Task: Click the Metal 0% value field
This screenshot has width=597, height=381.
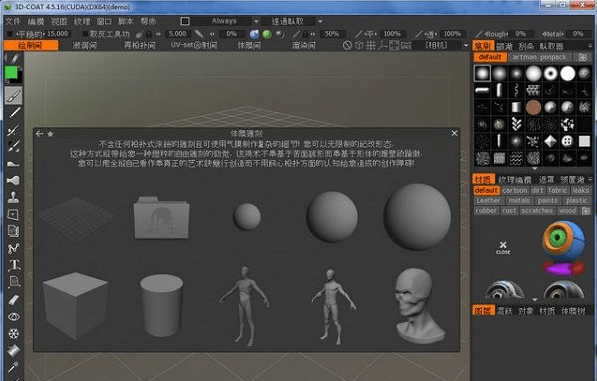Action: pos(578,34)
